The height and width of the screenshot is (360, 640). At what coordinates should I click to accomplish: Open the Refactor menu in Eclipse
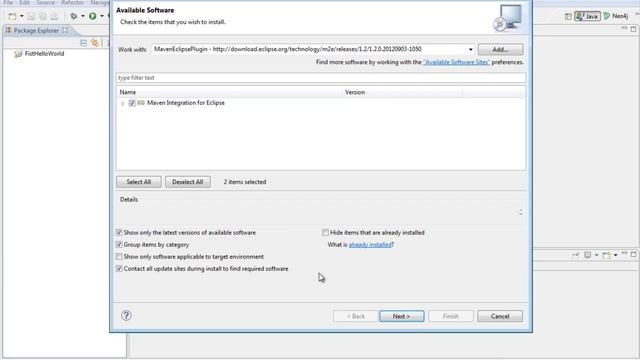click(x=73, y=2)
